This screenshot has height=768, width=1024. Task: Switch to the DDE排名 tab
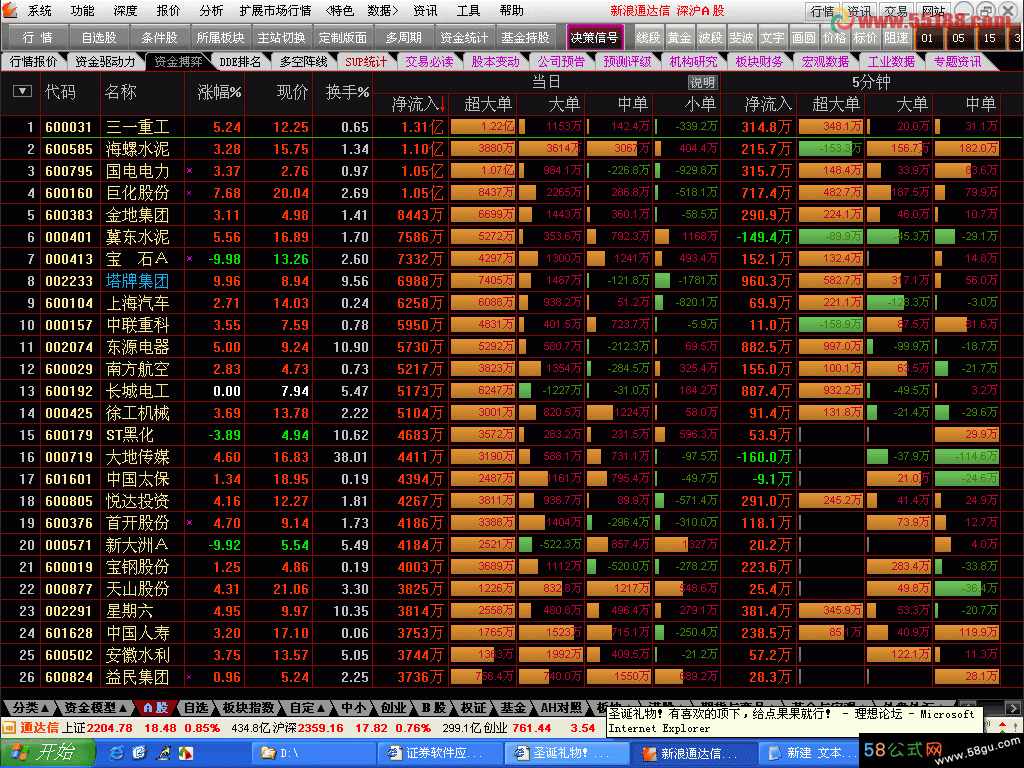pos(240,61)
